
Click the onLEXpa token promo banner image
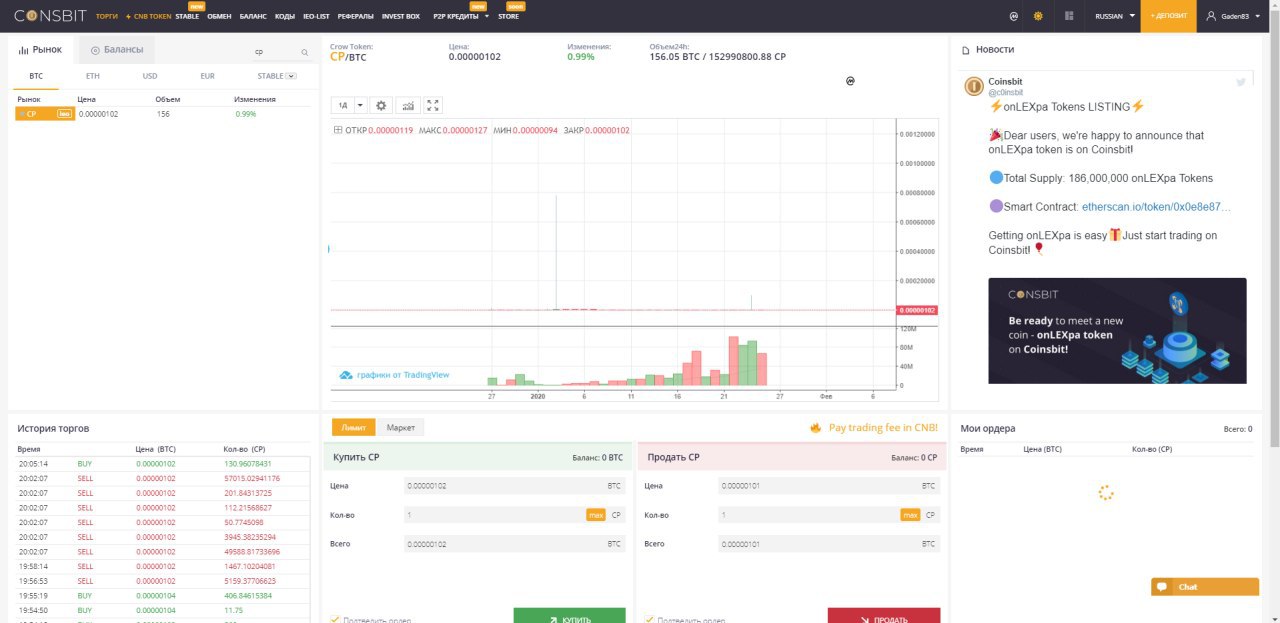click(x=1117, y=331)
